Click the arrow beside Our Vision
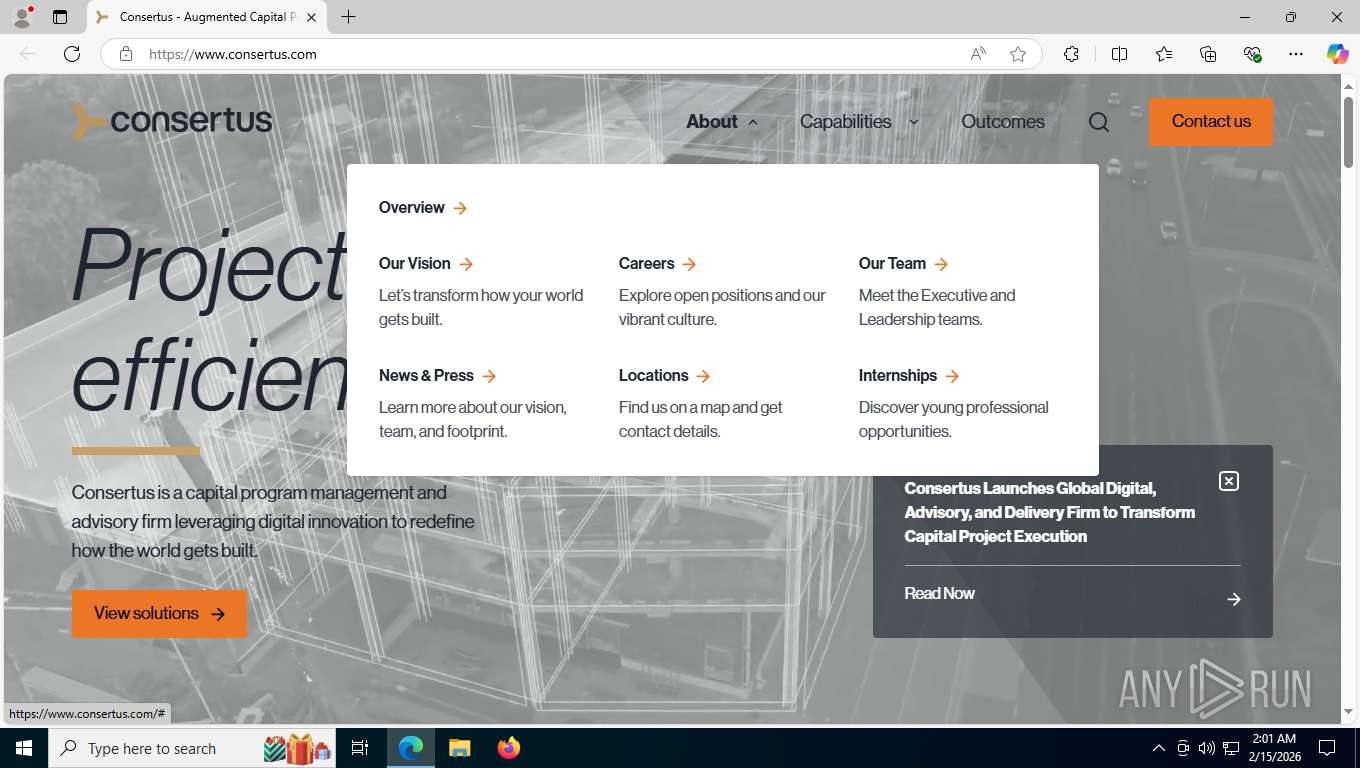 click(466, 264)
